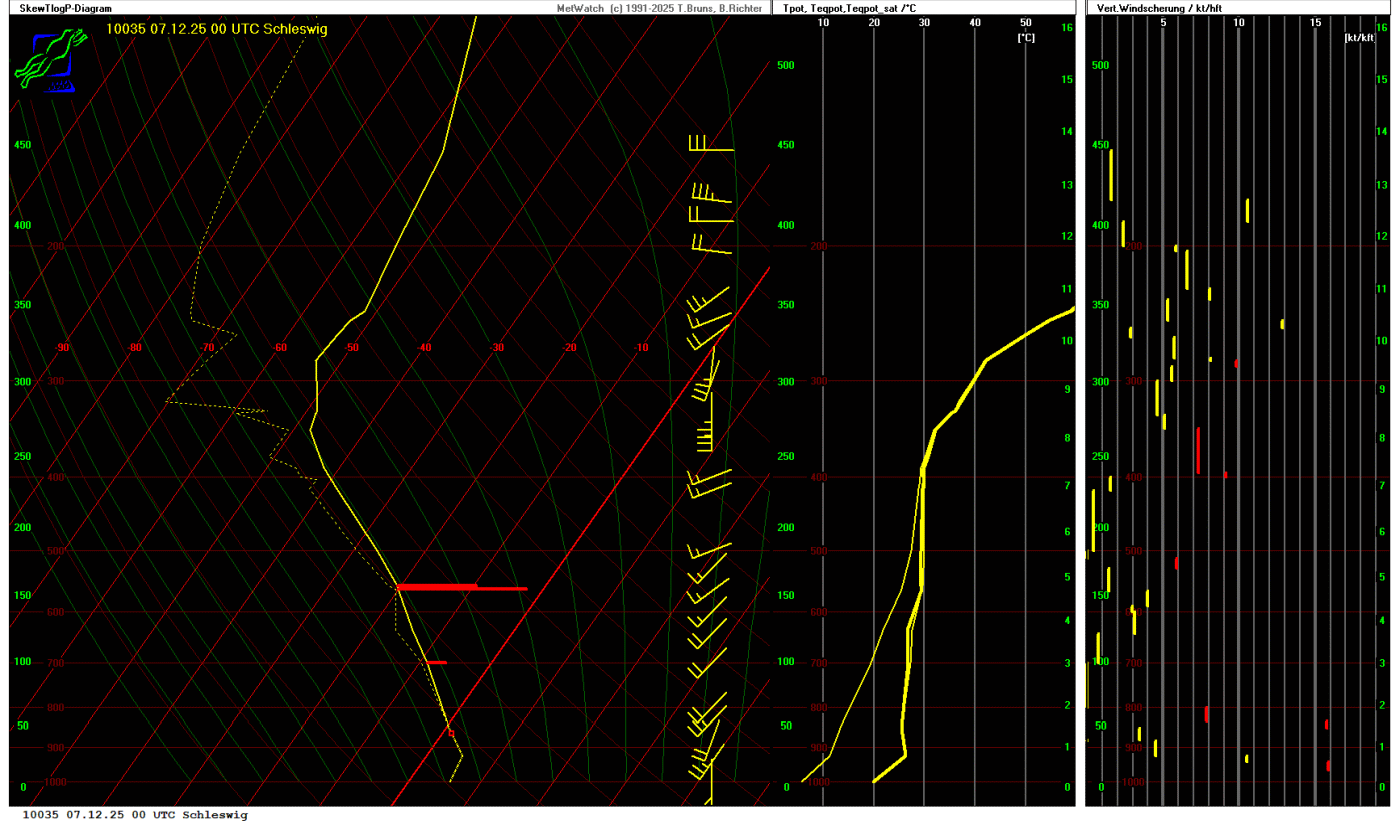Screen dimensions: 1400x825
Task: Select the yellow shear bar right of the 10 gridline near 12 km
Action: click(x=1247, y=210)
